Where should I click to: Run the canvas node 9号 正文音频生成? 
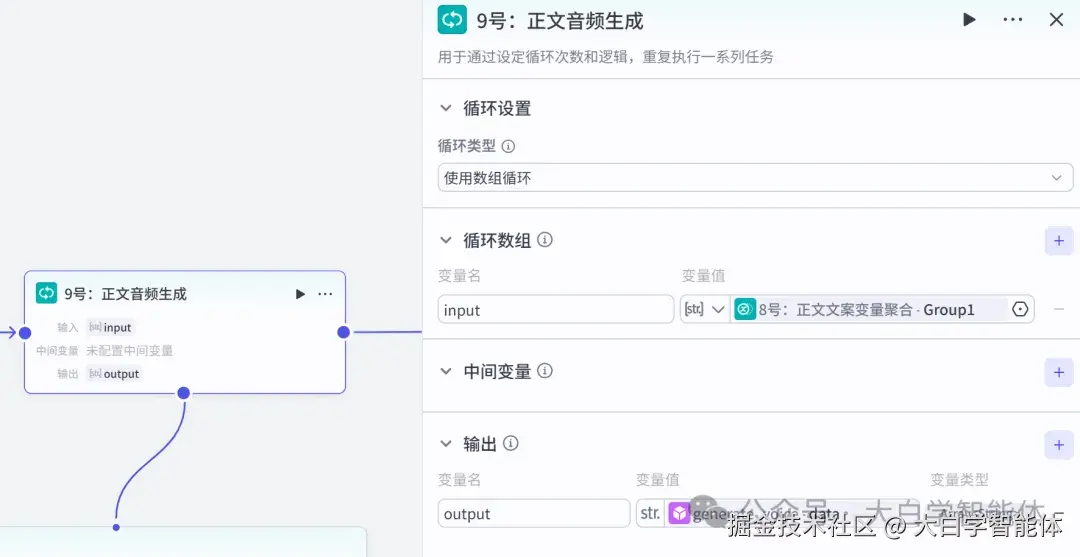coord(300,294)
